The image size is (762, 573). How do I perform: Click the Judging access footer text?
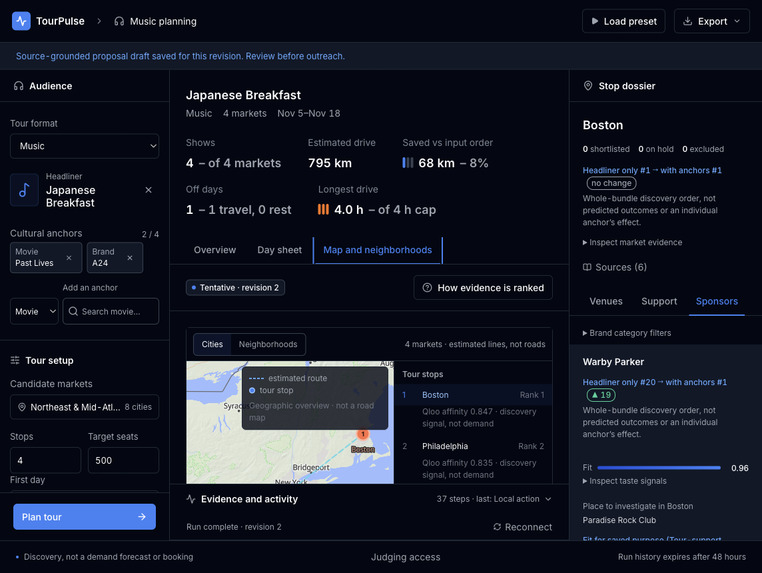point(405,557)
